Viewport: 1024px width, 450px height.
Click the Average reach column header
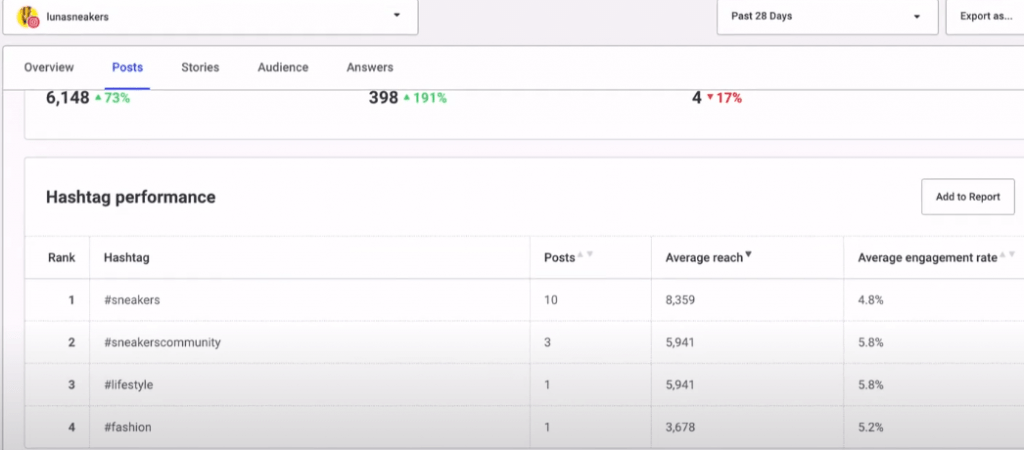[704, 257]
